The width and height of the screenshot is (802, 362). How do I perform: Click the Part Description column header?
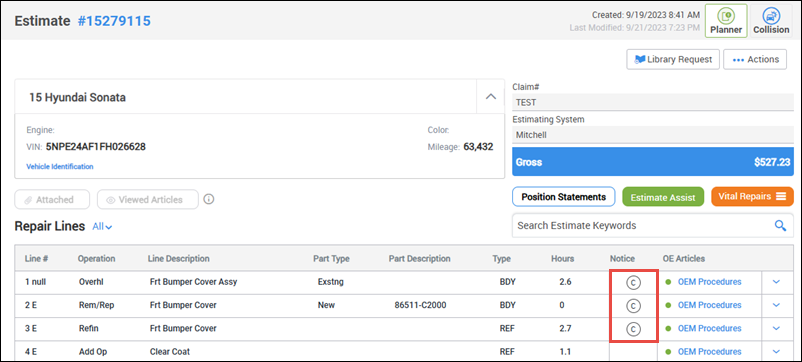419,259
